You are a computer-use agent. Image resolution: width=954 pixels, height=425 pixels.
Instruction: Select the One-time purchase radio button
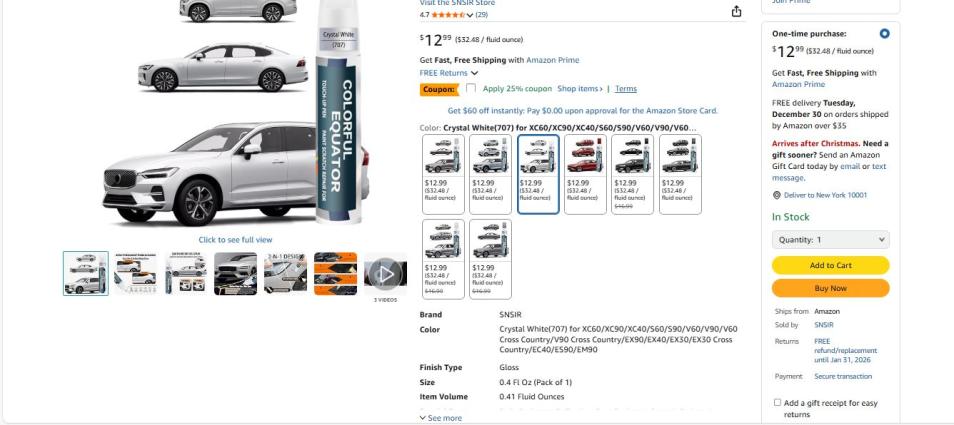pyautogui.click(x=884, y=33)
